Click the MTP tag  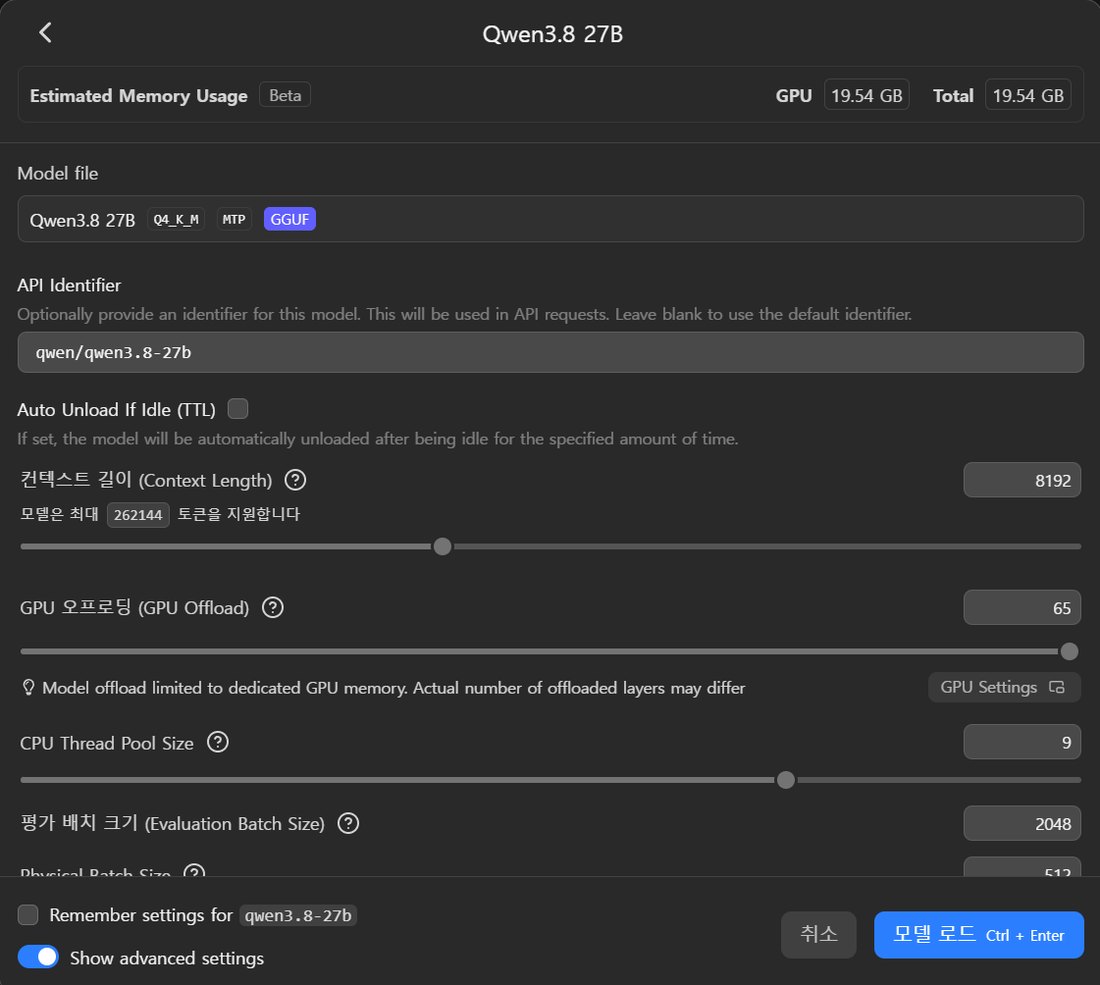234,220
